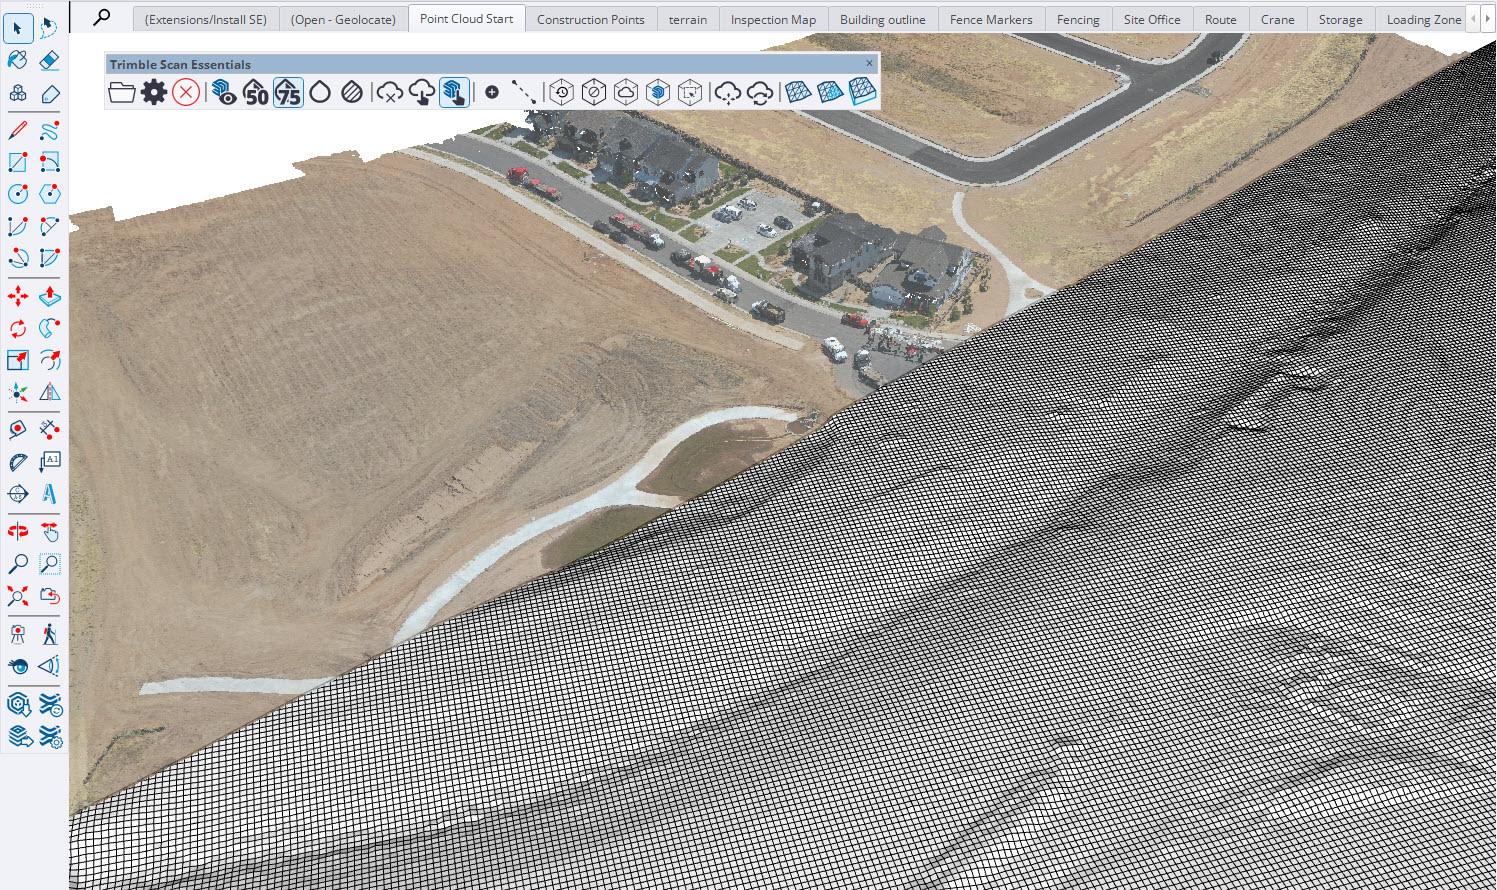This screenshot has width=1497, height=890.
Task: Switch to the Inspection Map scene tab
Action: (773, 19)
